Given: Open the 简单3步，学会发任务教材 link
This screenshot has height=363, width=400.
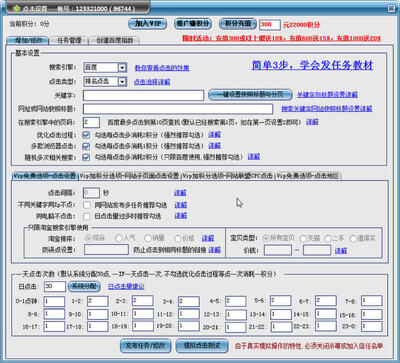Looking at the screenshot, I should click(312, 65).
